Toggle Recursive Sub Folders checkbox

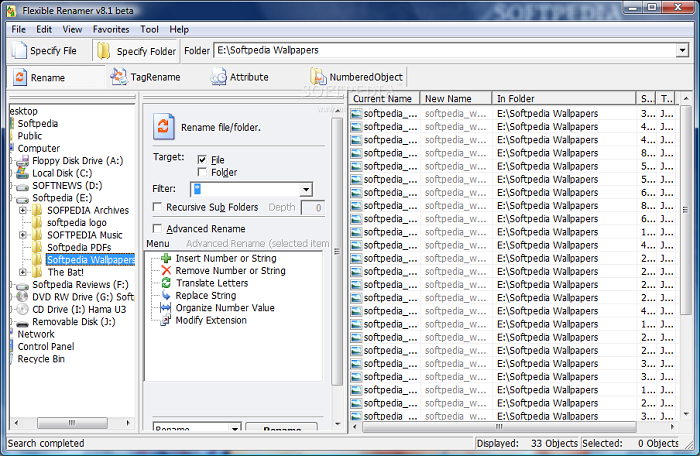[158, 208]
